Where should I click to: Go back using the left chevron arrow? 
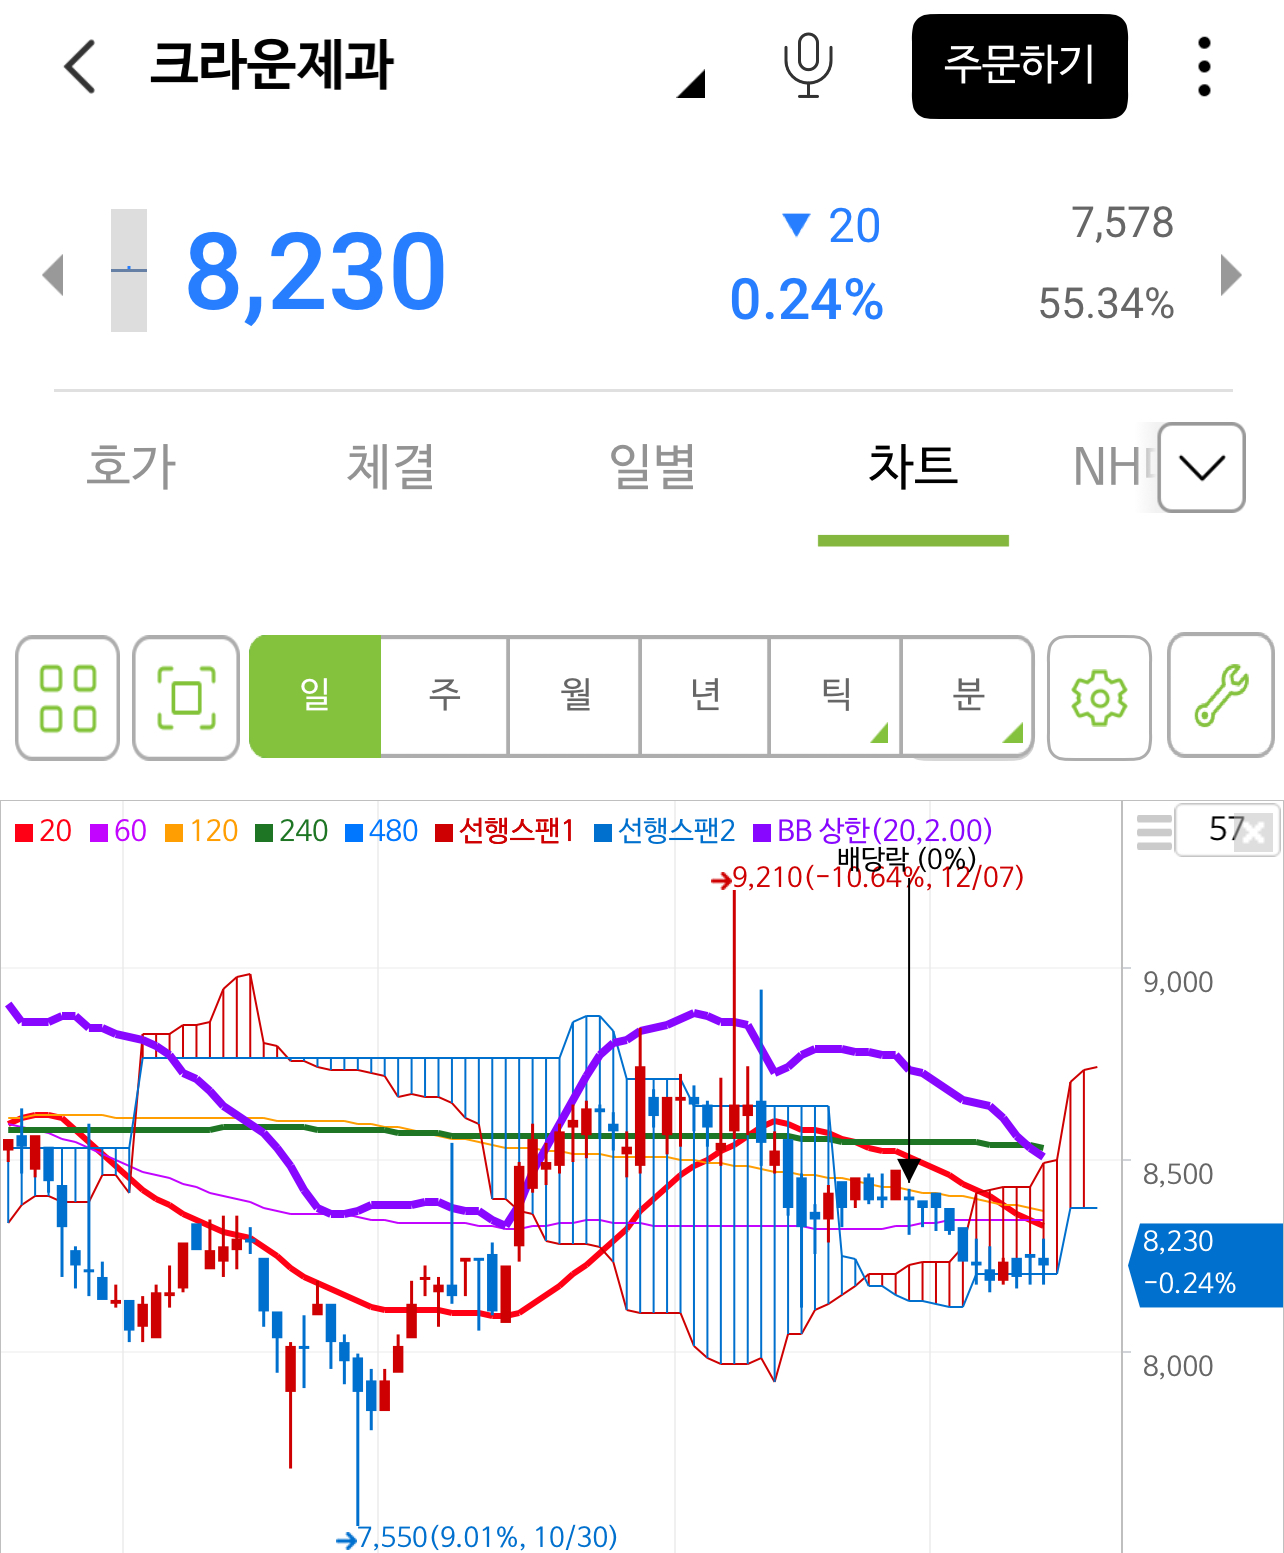coord(80,66)
